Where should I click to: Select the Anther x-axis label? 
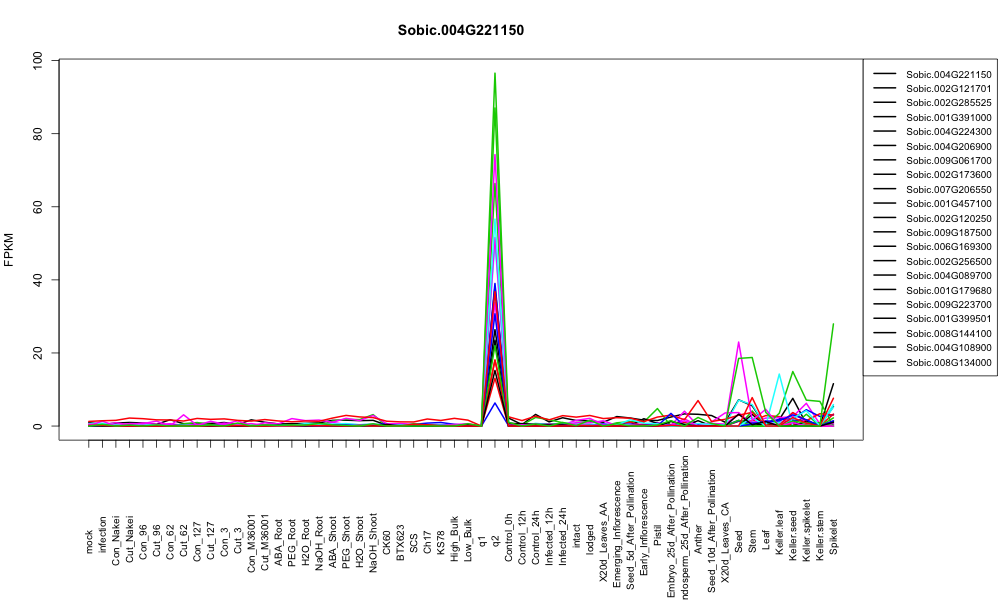pos(698,539)
